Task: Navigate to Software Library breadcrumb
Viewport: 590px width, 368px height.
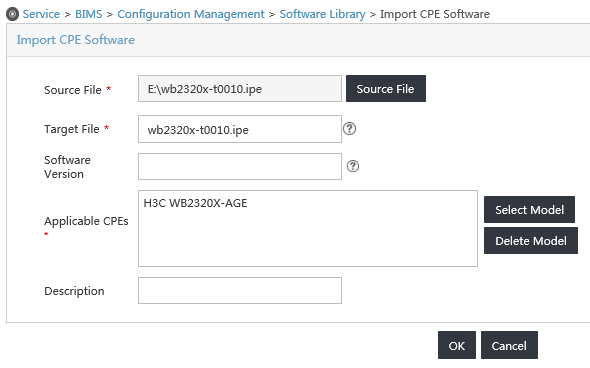Action: [x=322, y=14]
